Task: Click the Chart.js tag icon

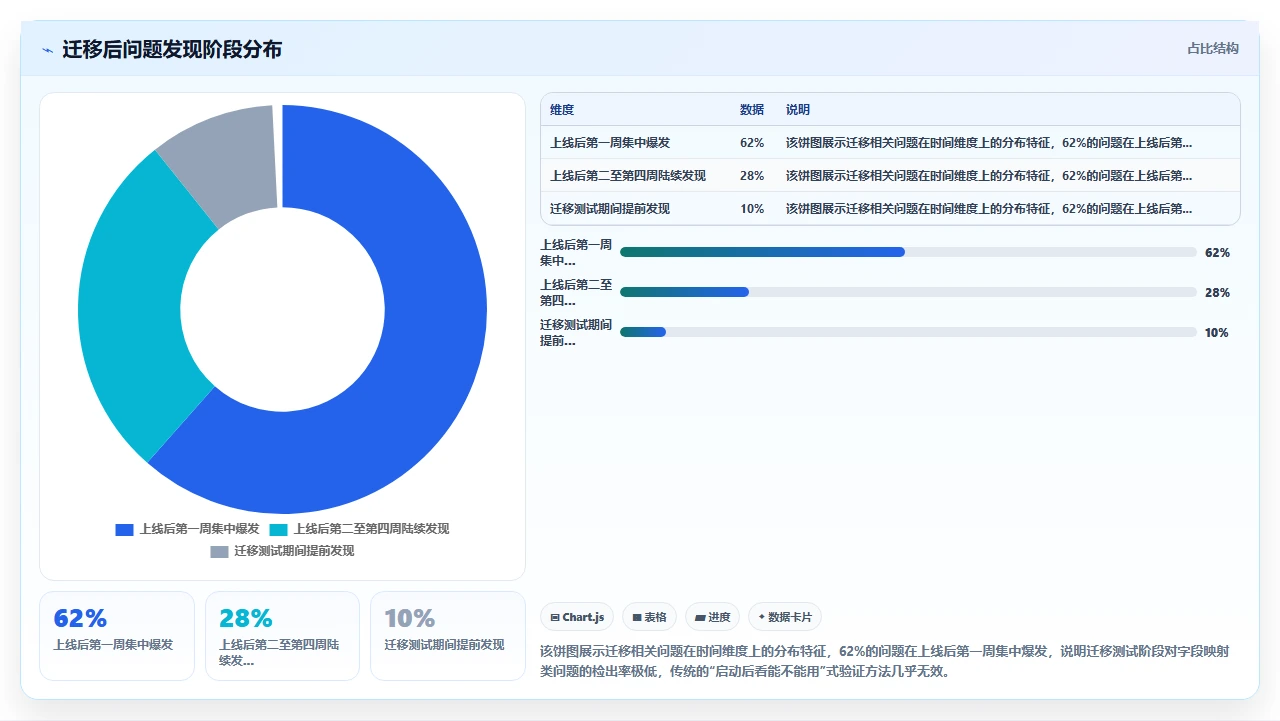Action: click(x=555, y=618)
